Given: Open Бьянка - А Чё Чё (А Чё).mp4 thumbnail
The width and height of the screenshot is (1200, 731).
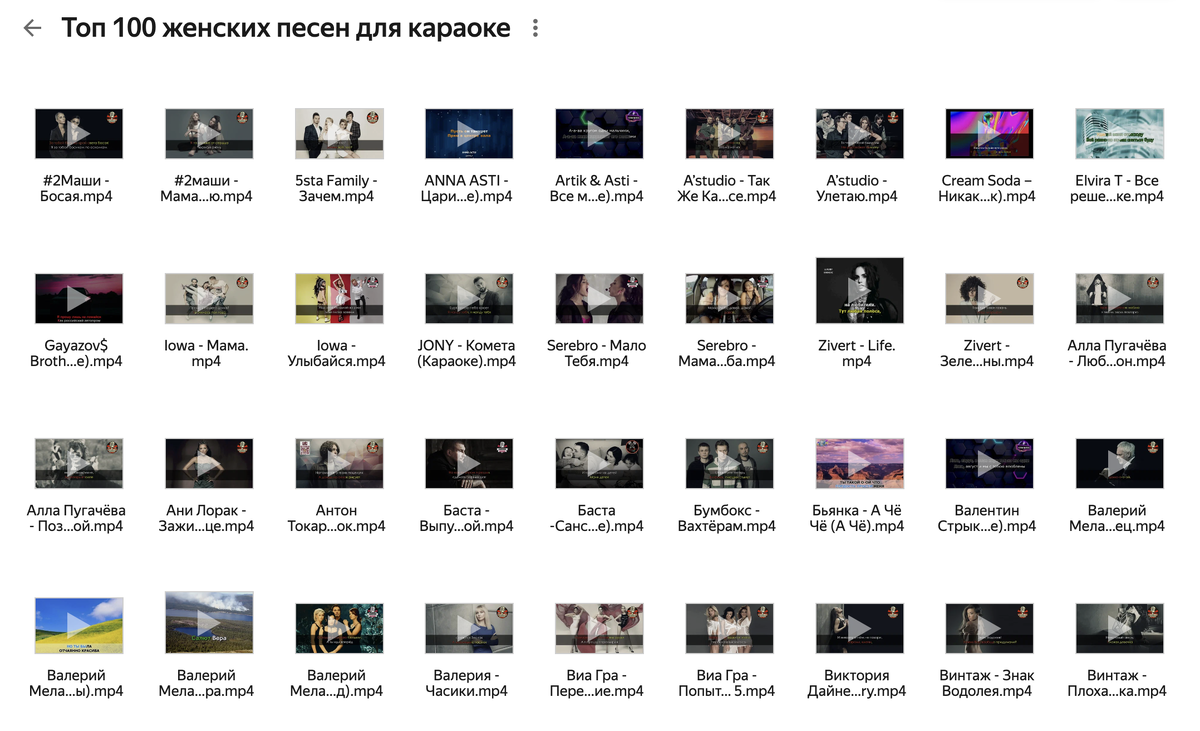Looking at the screenshot, I should point(859,463).
